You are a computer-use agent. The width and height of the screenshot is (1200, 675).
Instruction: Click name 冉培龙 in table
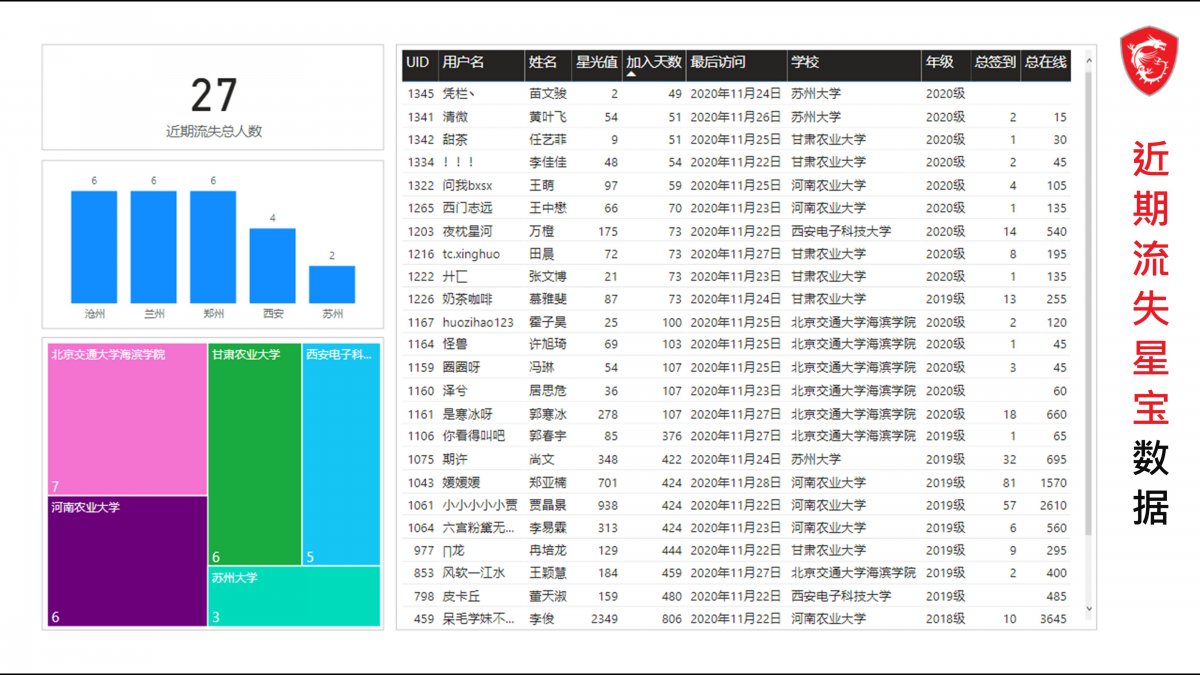click(547, 550)
